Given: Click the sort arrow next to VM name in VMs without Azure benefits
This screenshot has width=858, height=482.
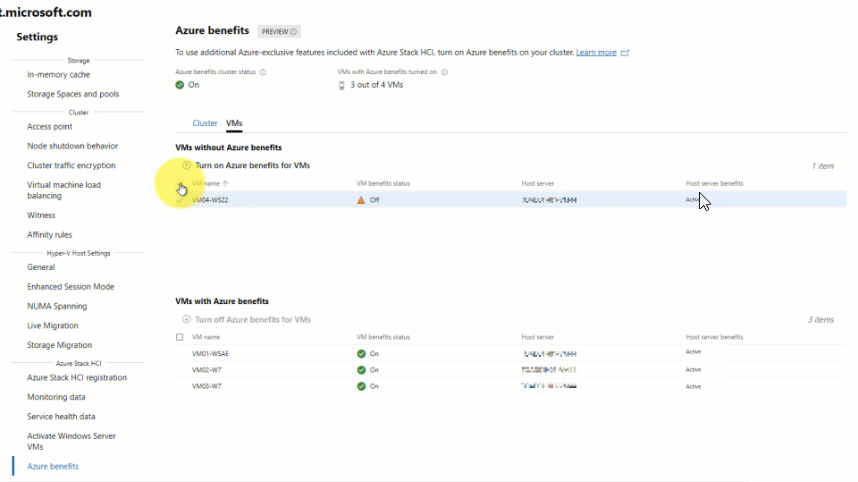Looking at the screenshot, I should [225, 184].
